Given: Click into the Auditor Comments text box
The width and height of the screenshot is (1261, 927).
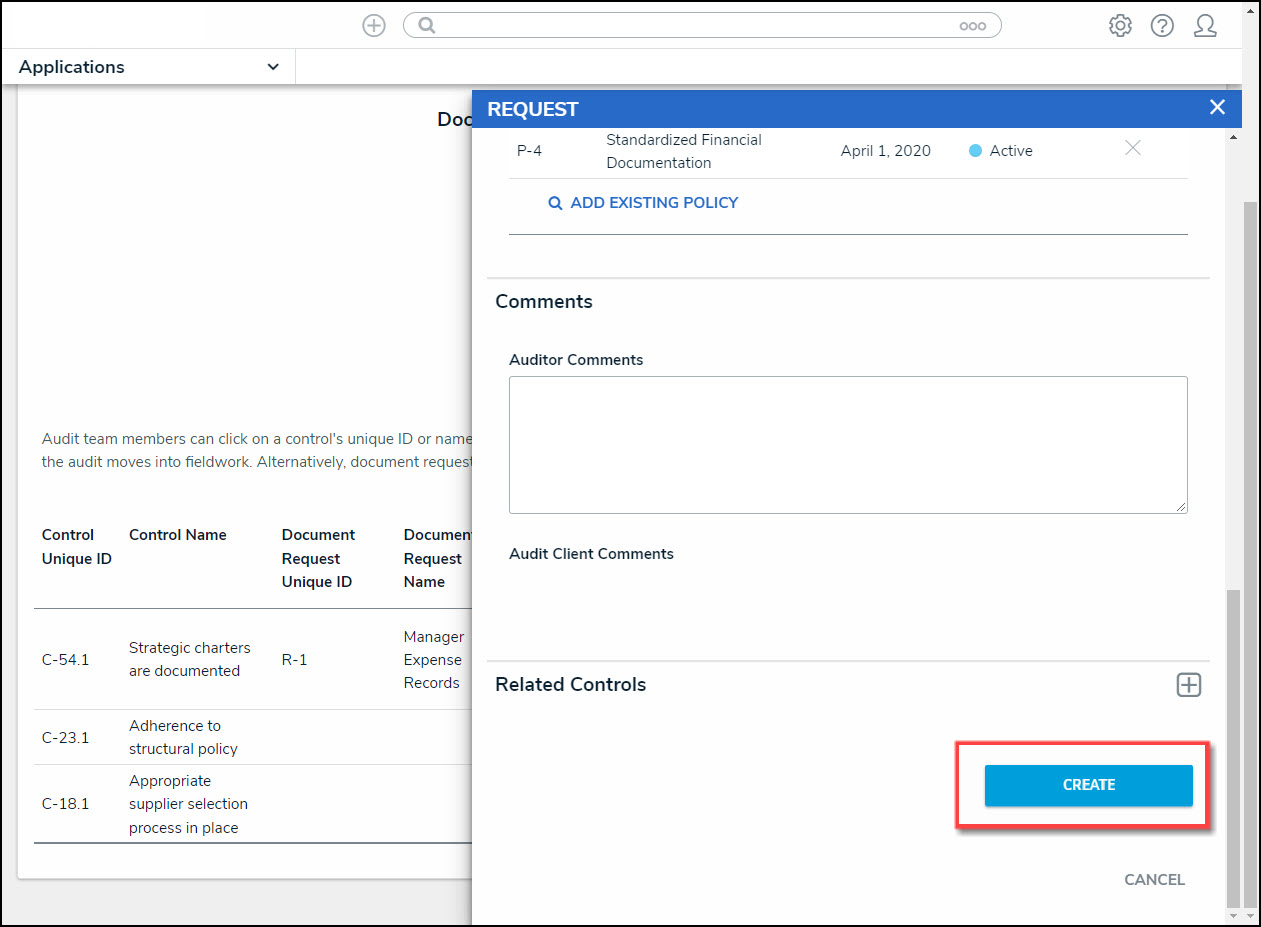Looking at the screenshot, I should click(848, 445).
